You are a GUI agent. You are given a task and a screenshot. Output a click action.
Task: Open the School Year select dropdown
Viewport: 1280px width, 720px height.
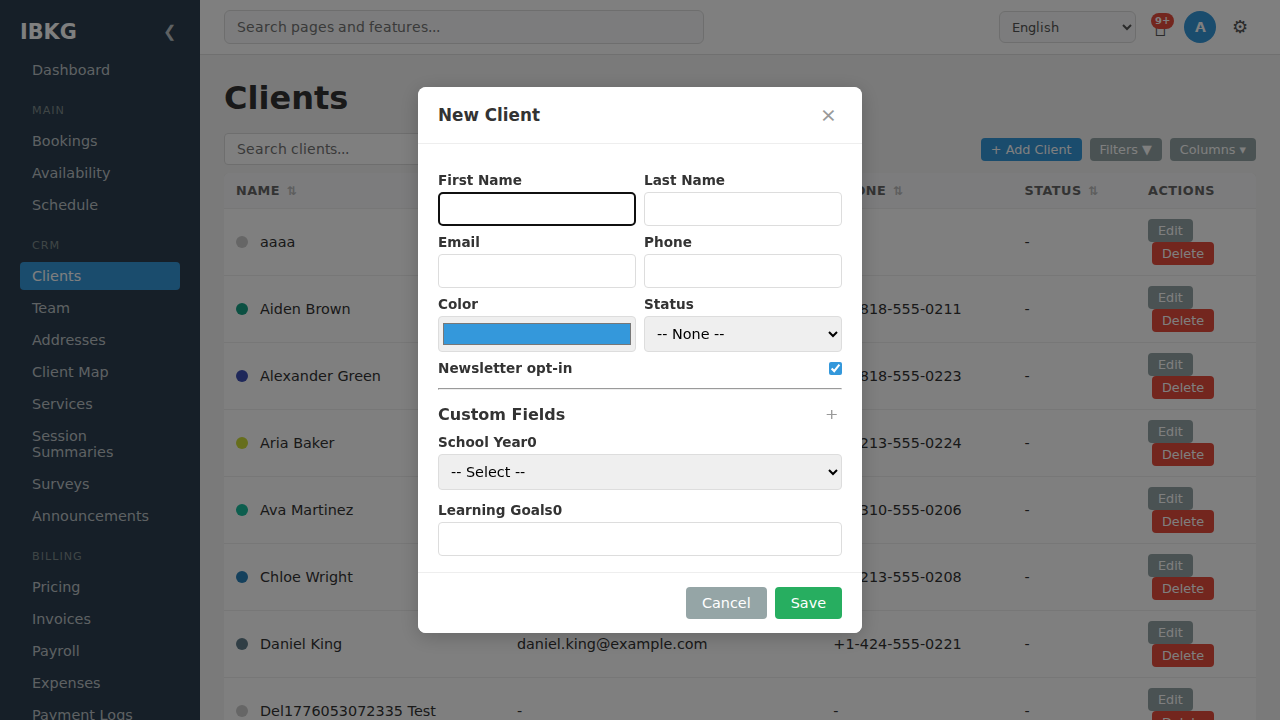coord(640,472)
